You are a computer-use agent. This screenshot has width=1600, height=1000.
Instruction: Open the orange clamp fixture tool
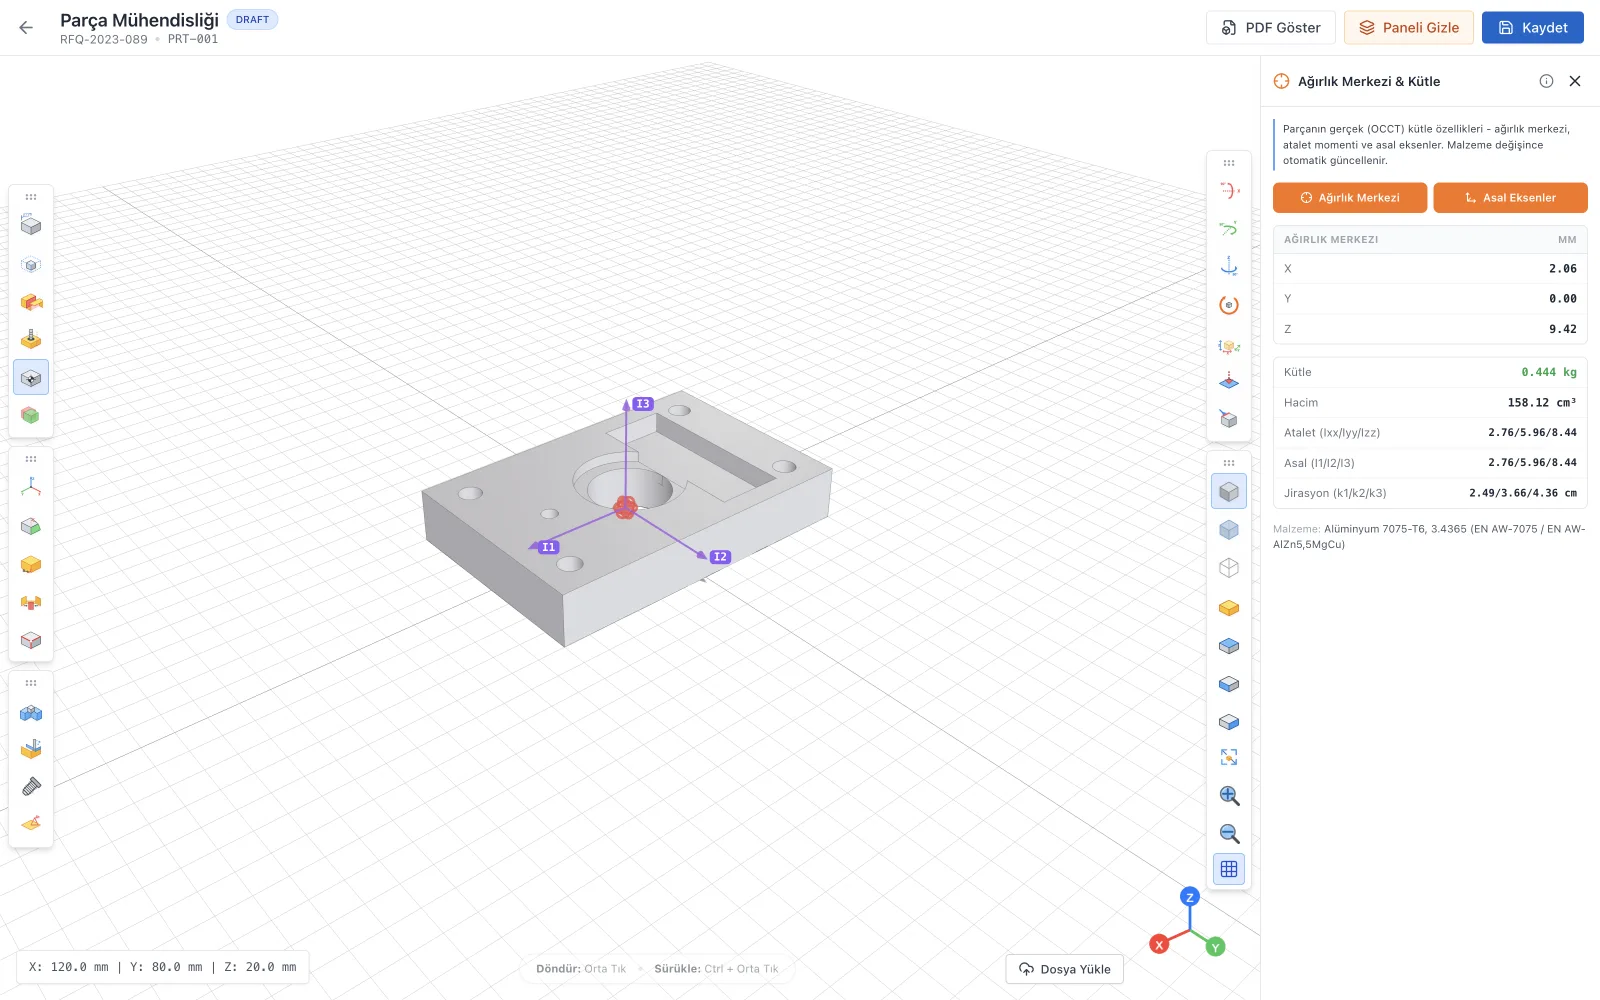(x=31, y=602)
